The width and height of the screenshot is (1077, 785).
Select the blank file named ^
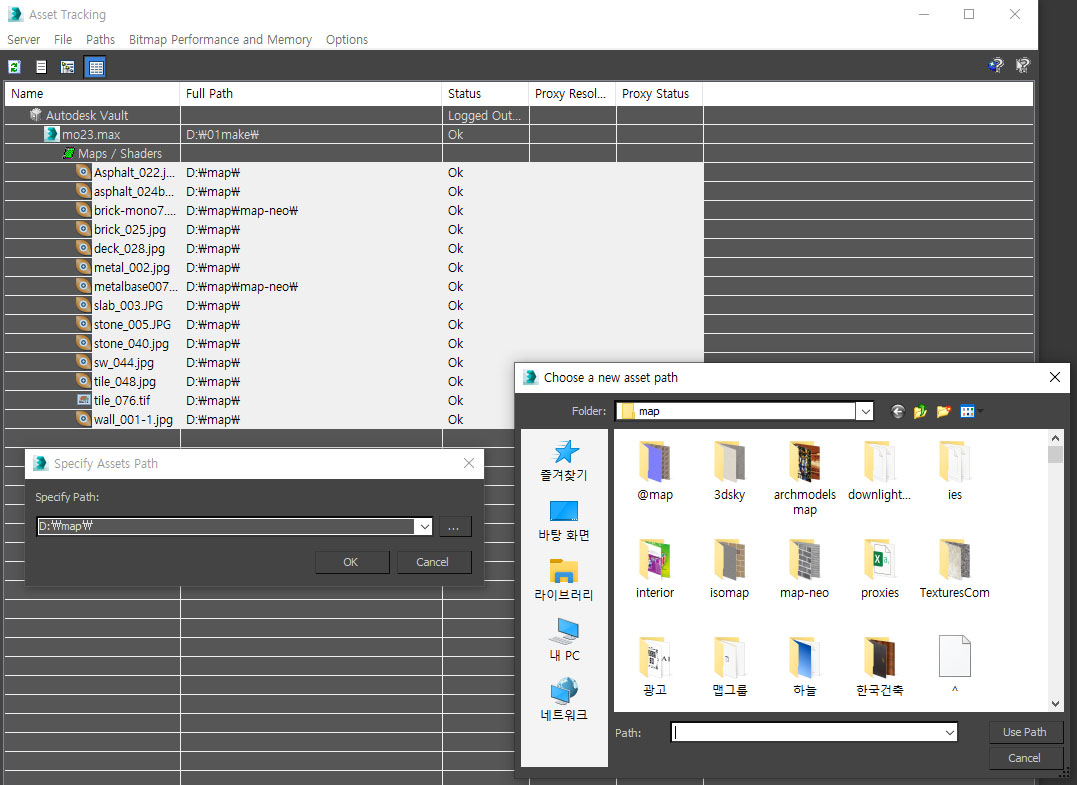pyautogui.click(x=954, y=665)
